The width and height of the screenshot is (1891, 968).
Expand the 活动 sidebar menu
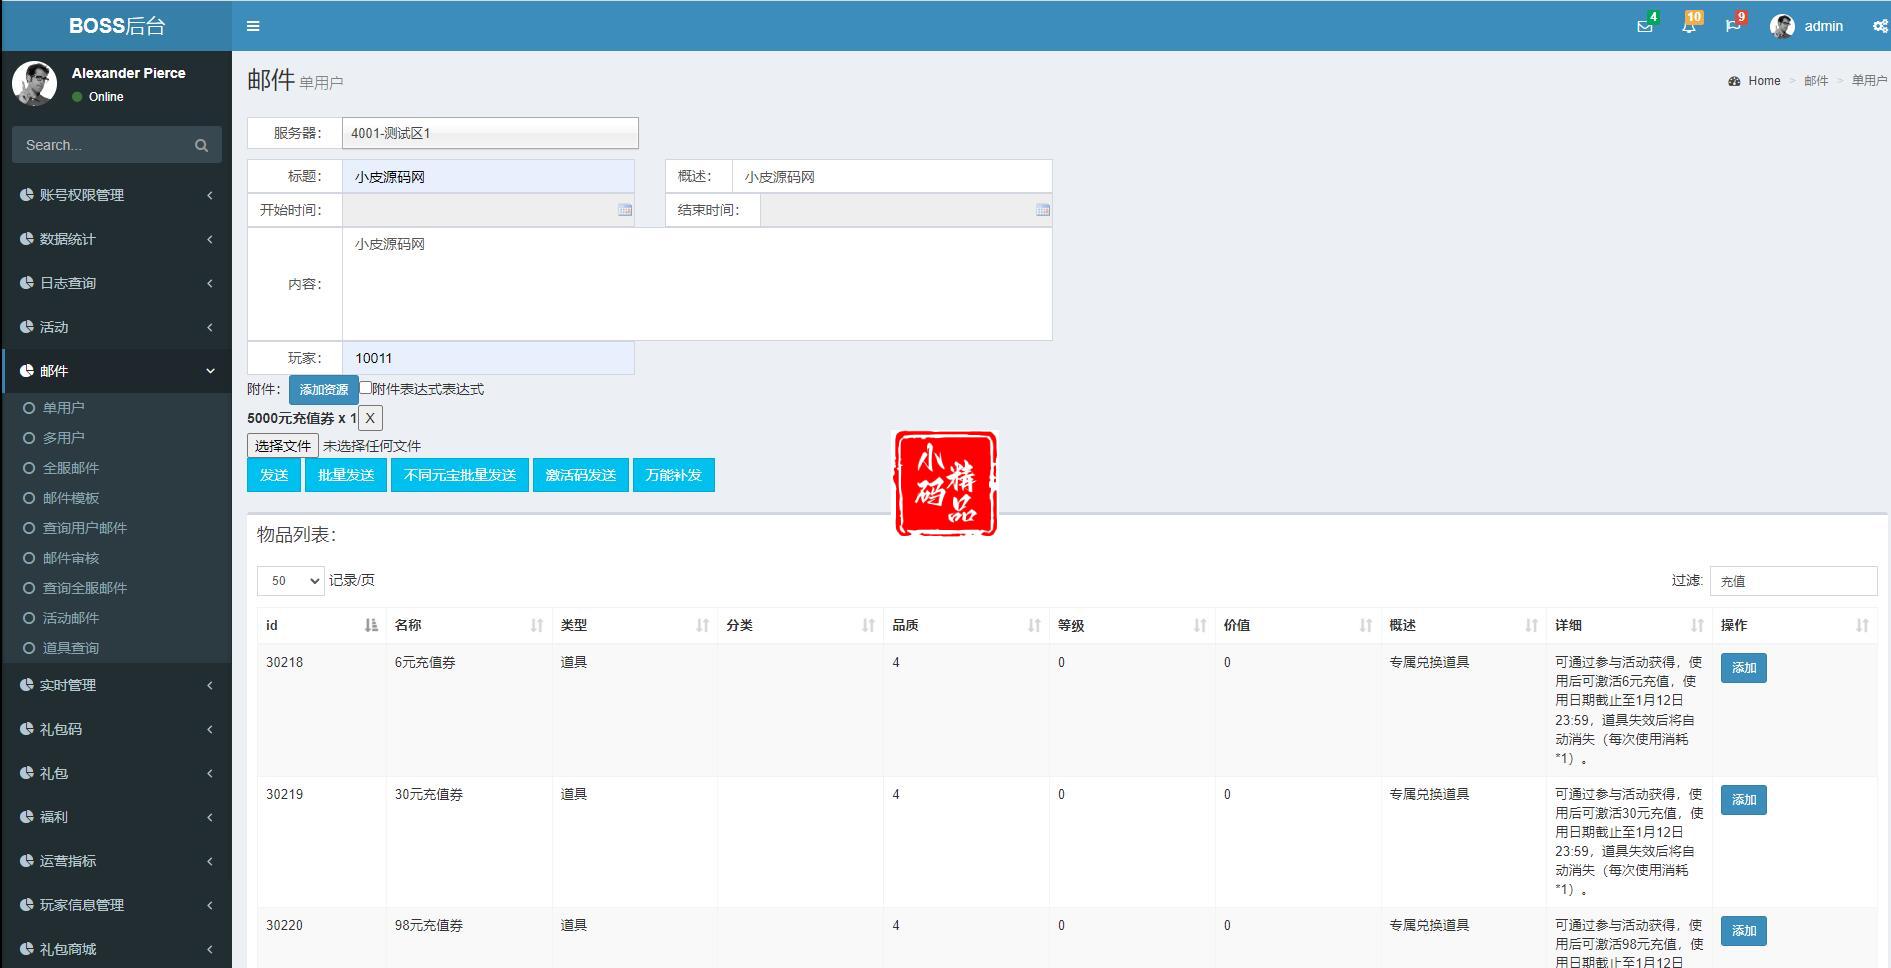click(x=117, y=327)
